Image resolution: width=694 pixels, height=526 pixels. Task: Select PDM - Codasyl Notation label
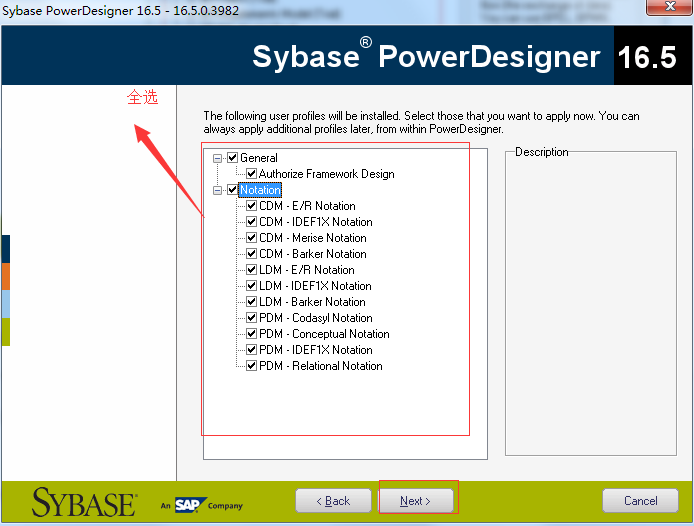point(316,318)
